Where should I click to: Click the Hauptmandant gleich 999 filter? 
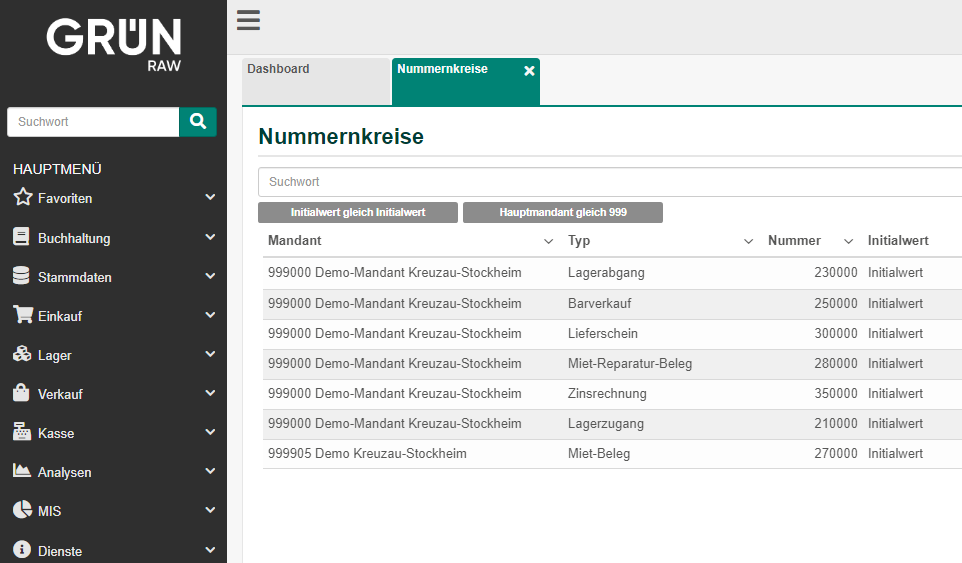[x=563, y=213]
